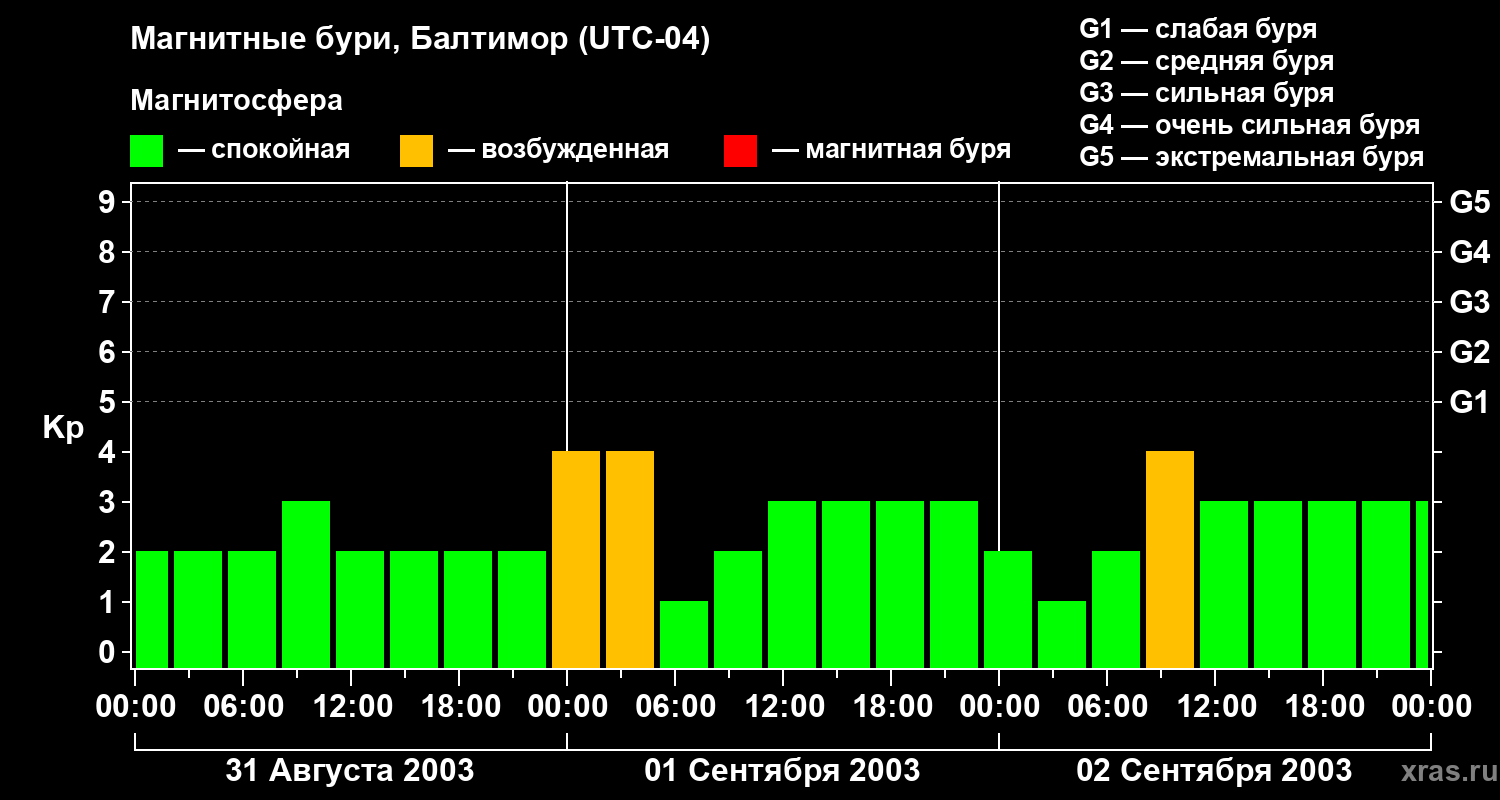Click the orange bar at 03:00 on 1 September
Viewport: 1500px width, 800px height.
click(x=630, y=559)
